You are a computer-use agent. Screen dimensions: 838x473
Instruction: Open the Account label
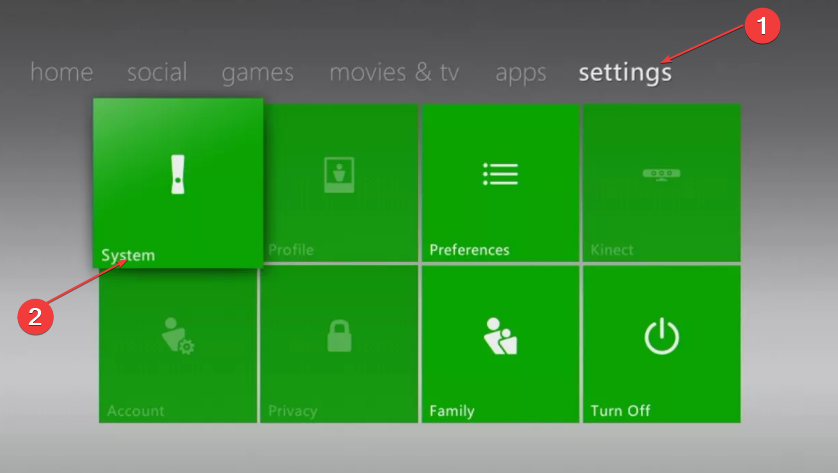pyautogui.click(x=135, y=410)
